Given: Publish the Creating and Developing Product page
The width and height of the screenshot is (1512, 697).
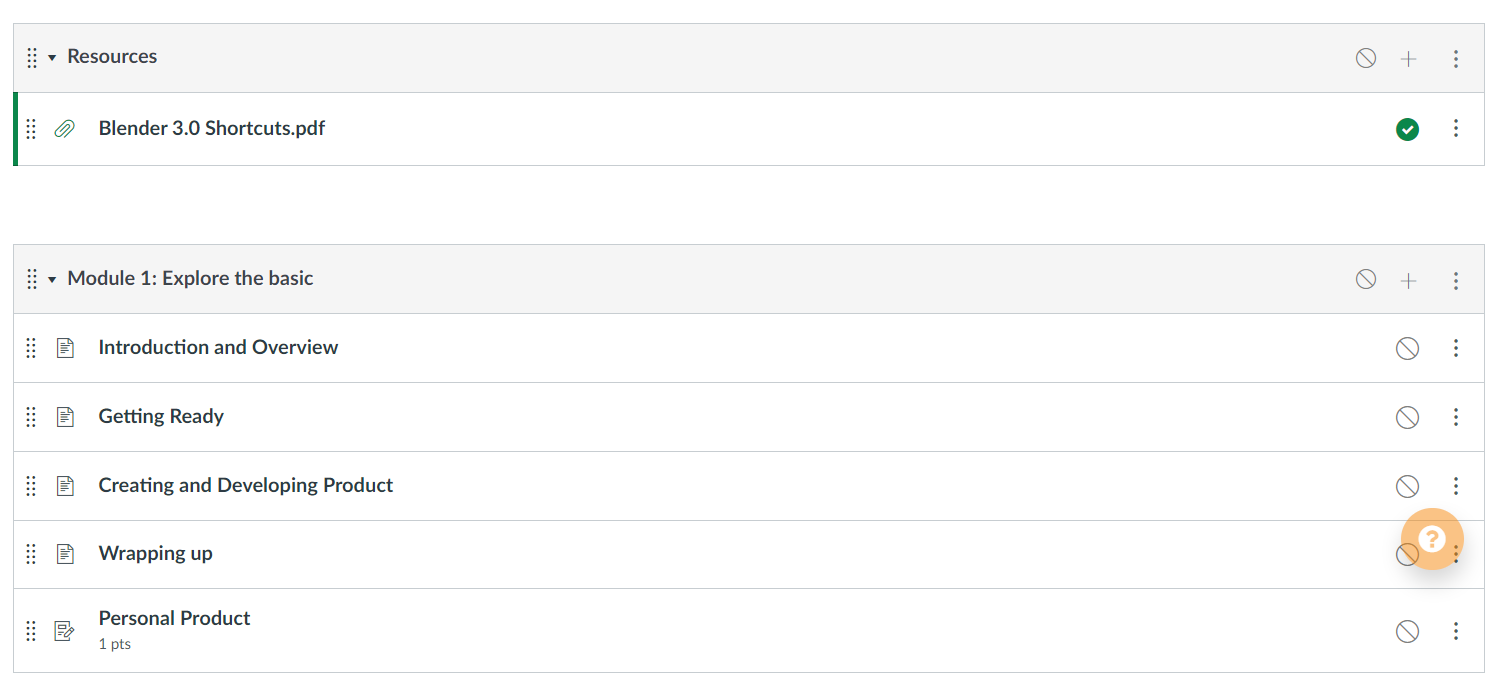Looking at the screenshot, I should pos(1407,486).
